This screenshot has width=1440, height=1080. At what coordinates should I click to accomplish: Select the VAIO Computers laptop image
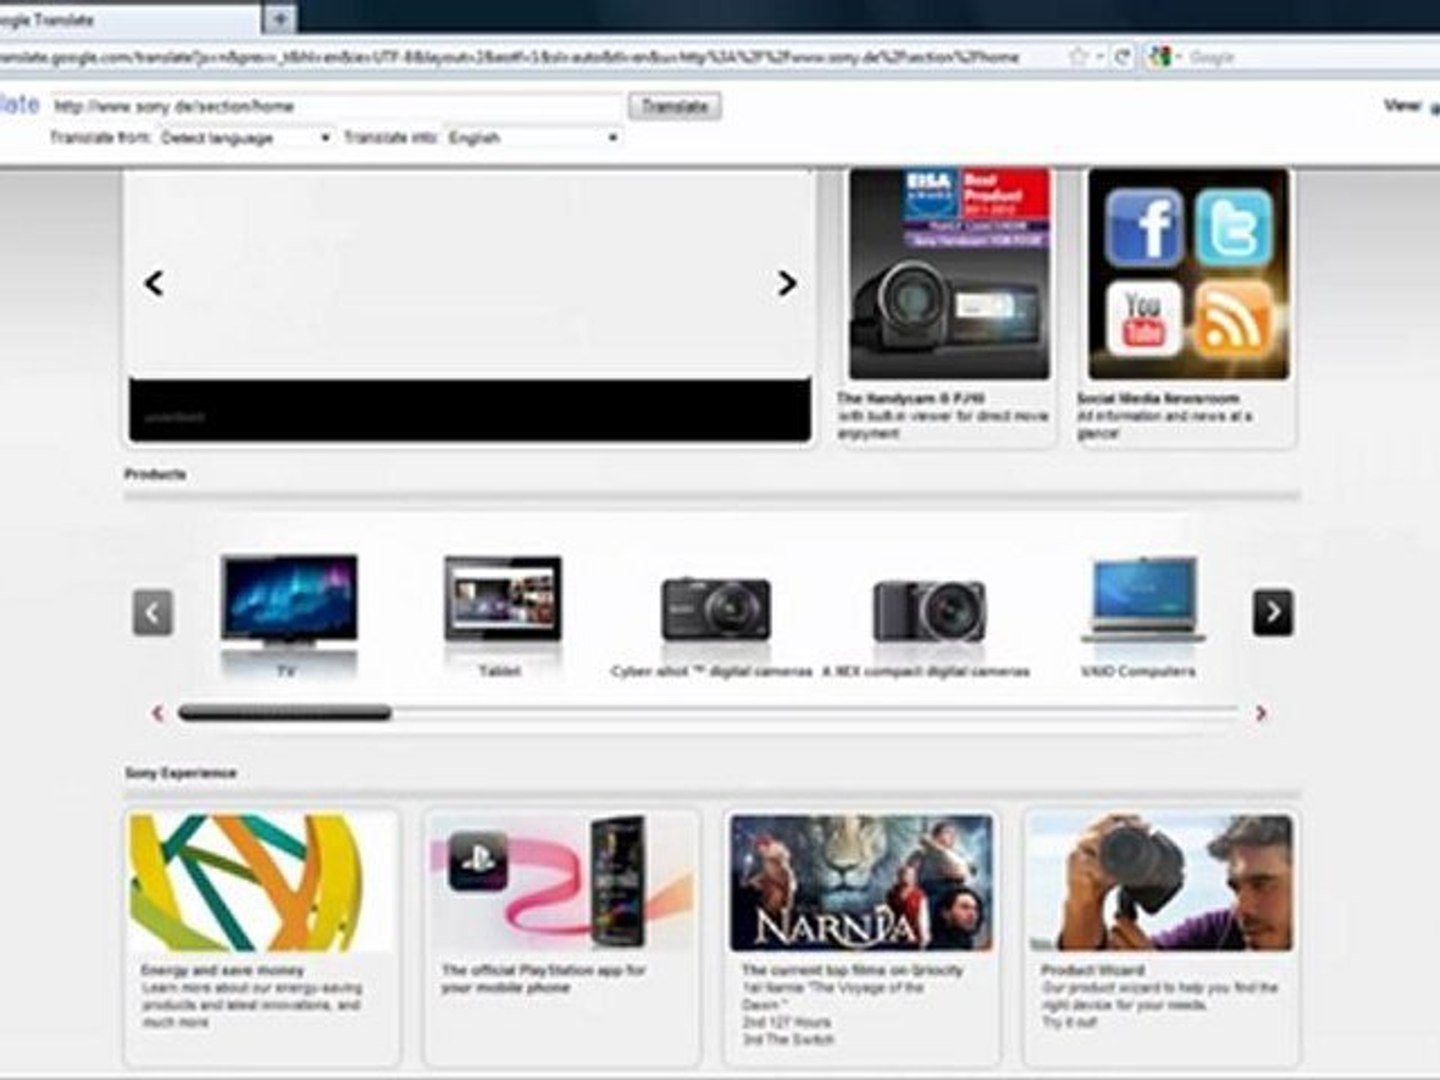pyautogui.click(x=1143, y=601)
